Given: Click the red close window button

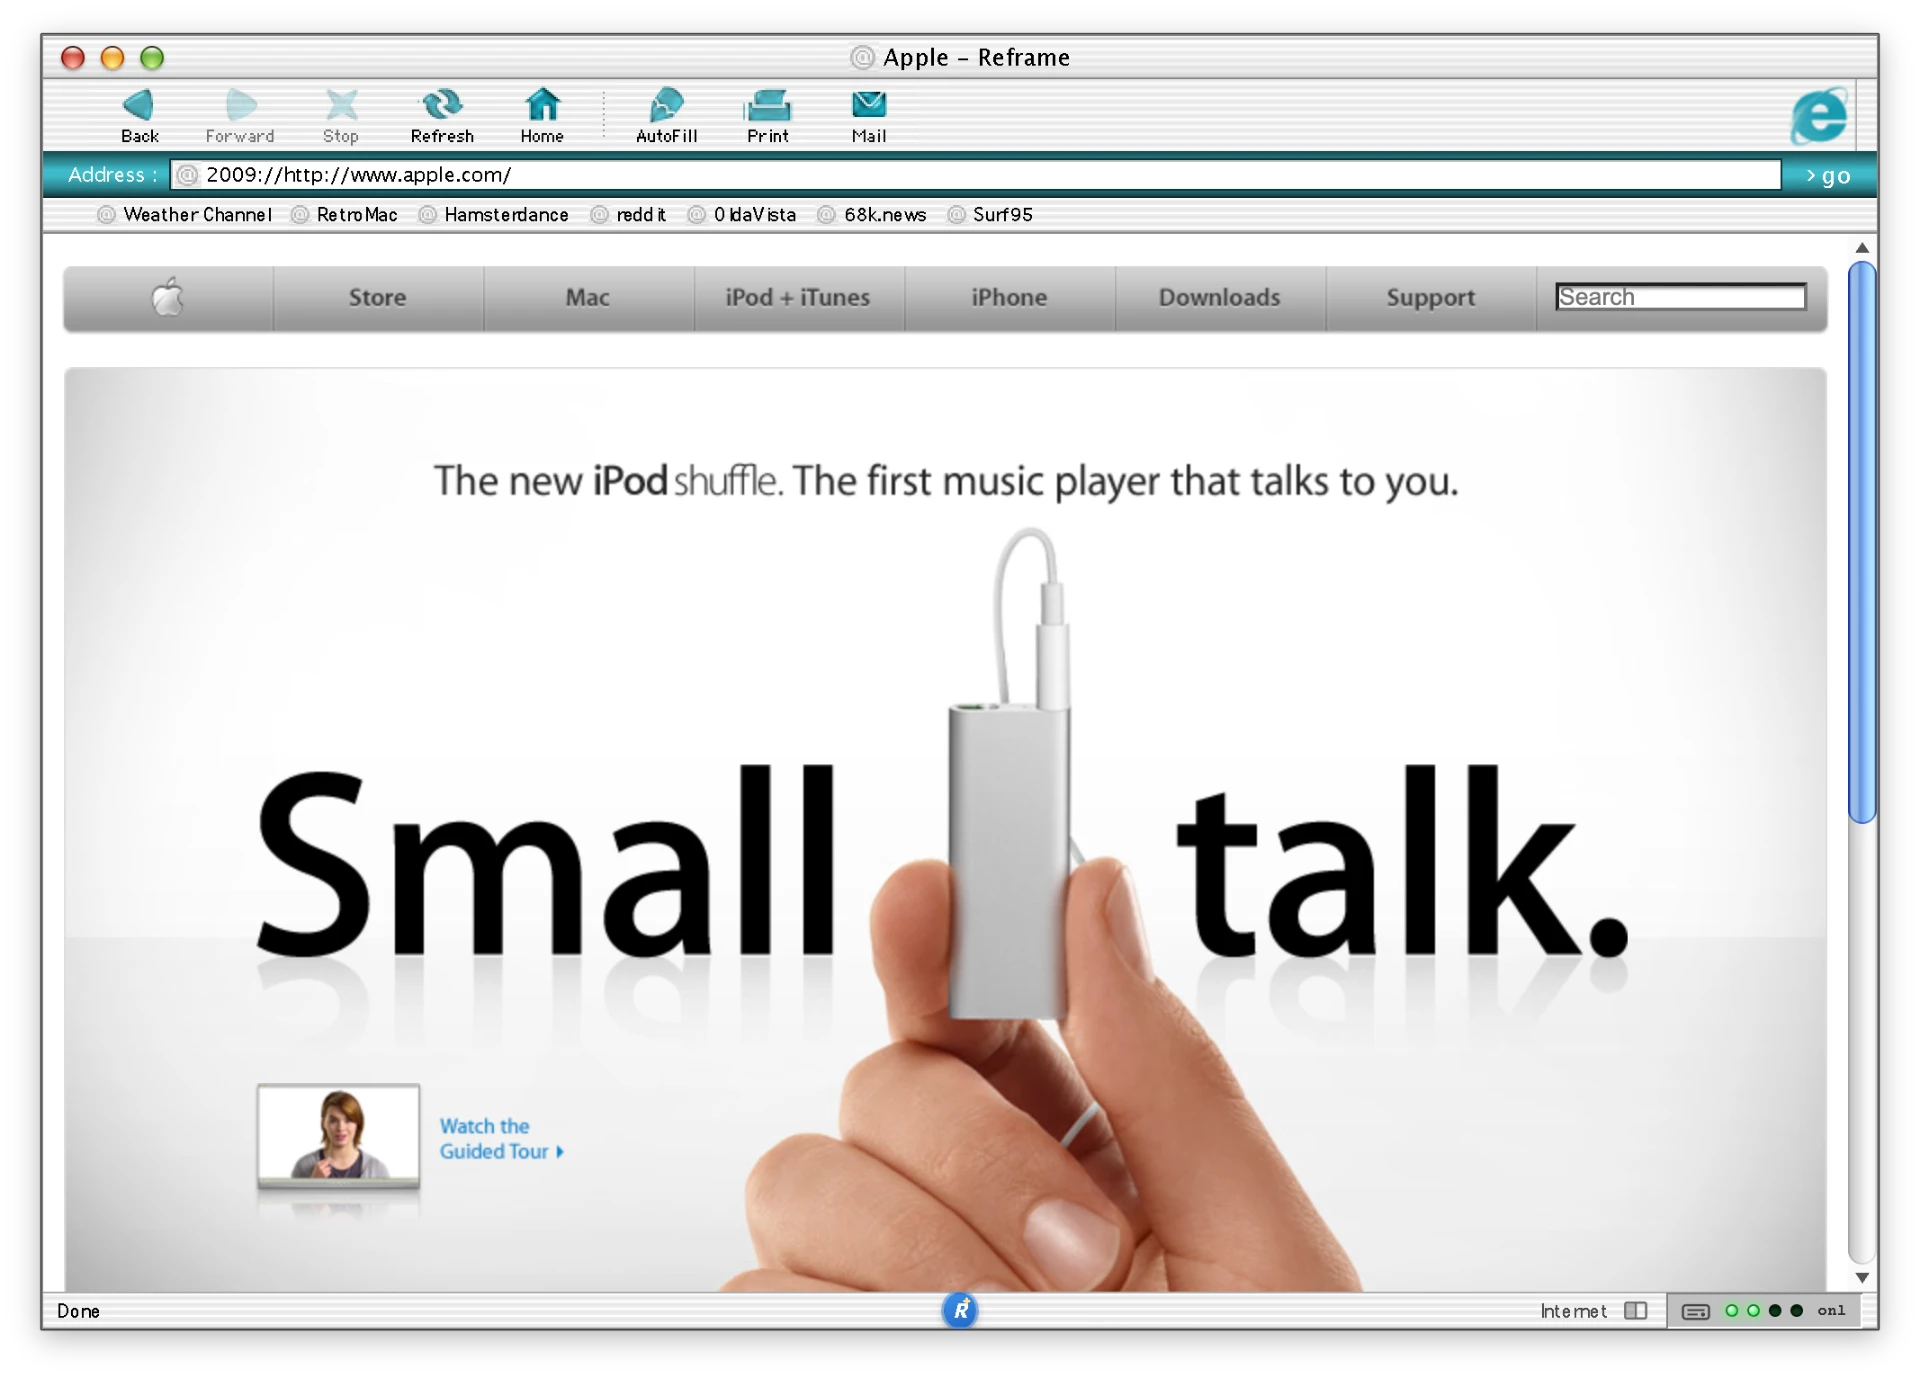Looking at the screenshot, I should point(73,58).
